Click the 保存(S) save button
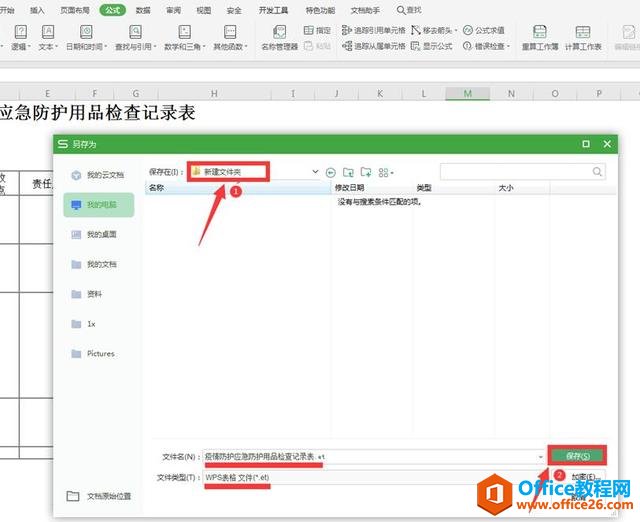The width and height of the screenshot is (640, 522). pyautogui.click(x=577, y=456)
